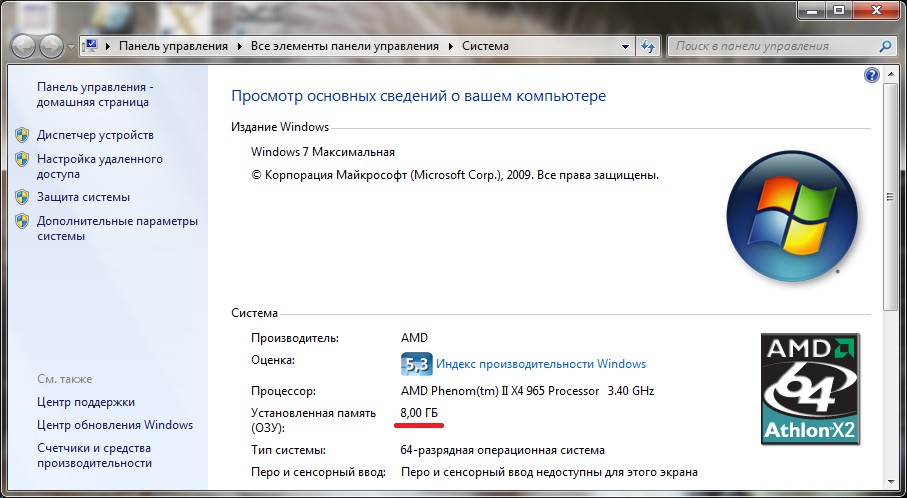Click vertical scrollbar up arrow
The height and width of the screenshot is (498, 907).
click(x=890, y=74)
